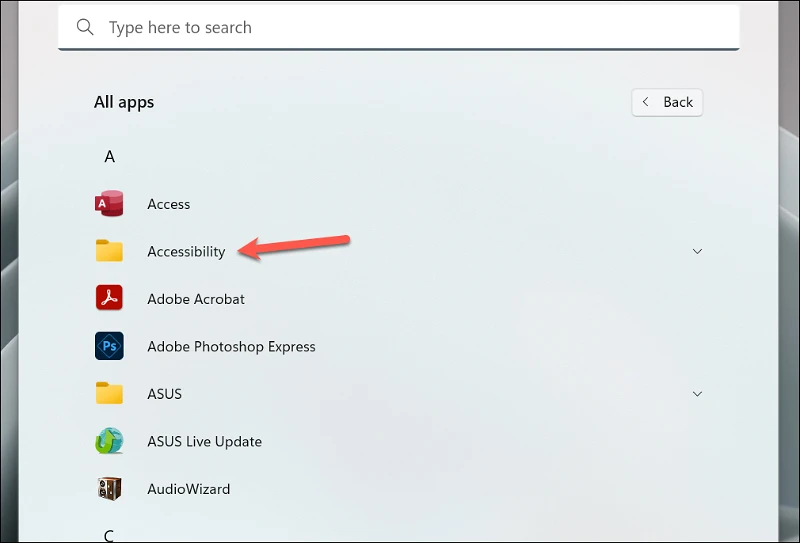Expand the ASUS folder chevron
This screenshot has height=543, width=800.
click(697, 393)
